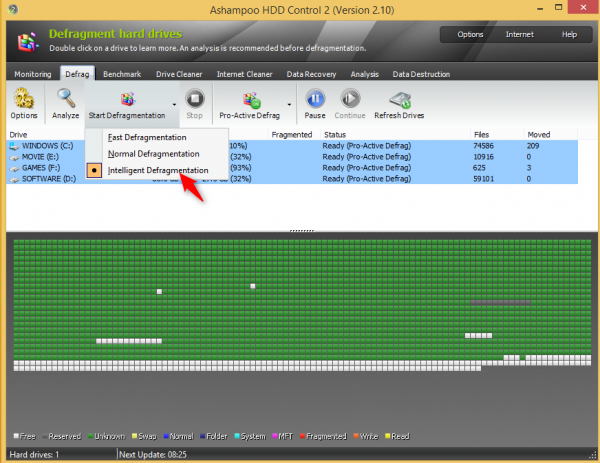
Task: Sort by the Status column header
Action: (x=335, y=135)
